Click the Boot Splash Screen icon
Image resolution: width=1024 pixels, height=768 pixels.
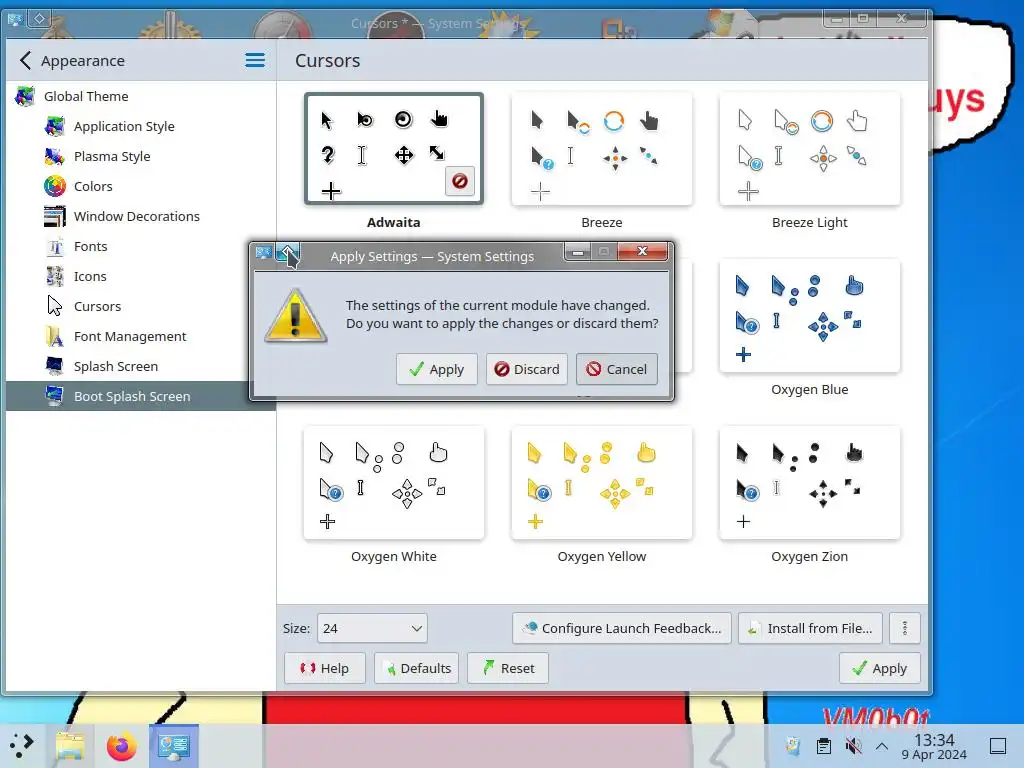click(55, 396)
